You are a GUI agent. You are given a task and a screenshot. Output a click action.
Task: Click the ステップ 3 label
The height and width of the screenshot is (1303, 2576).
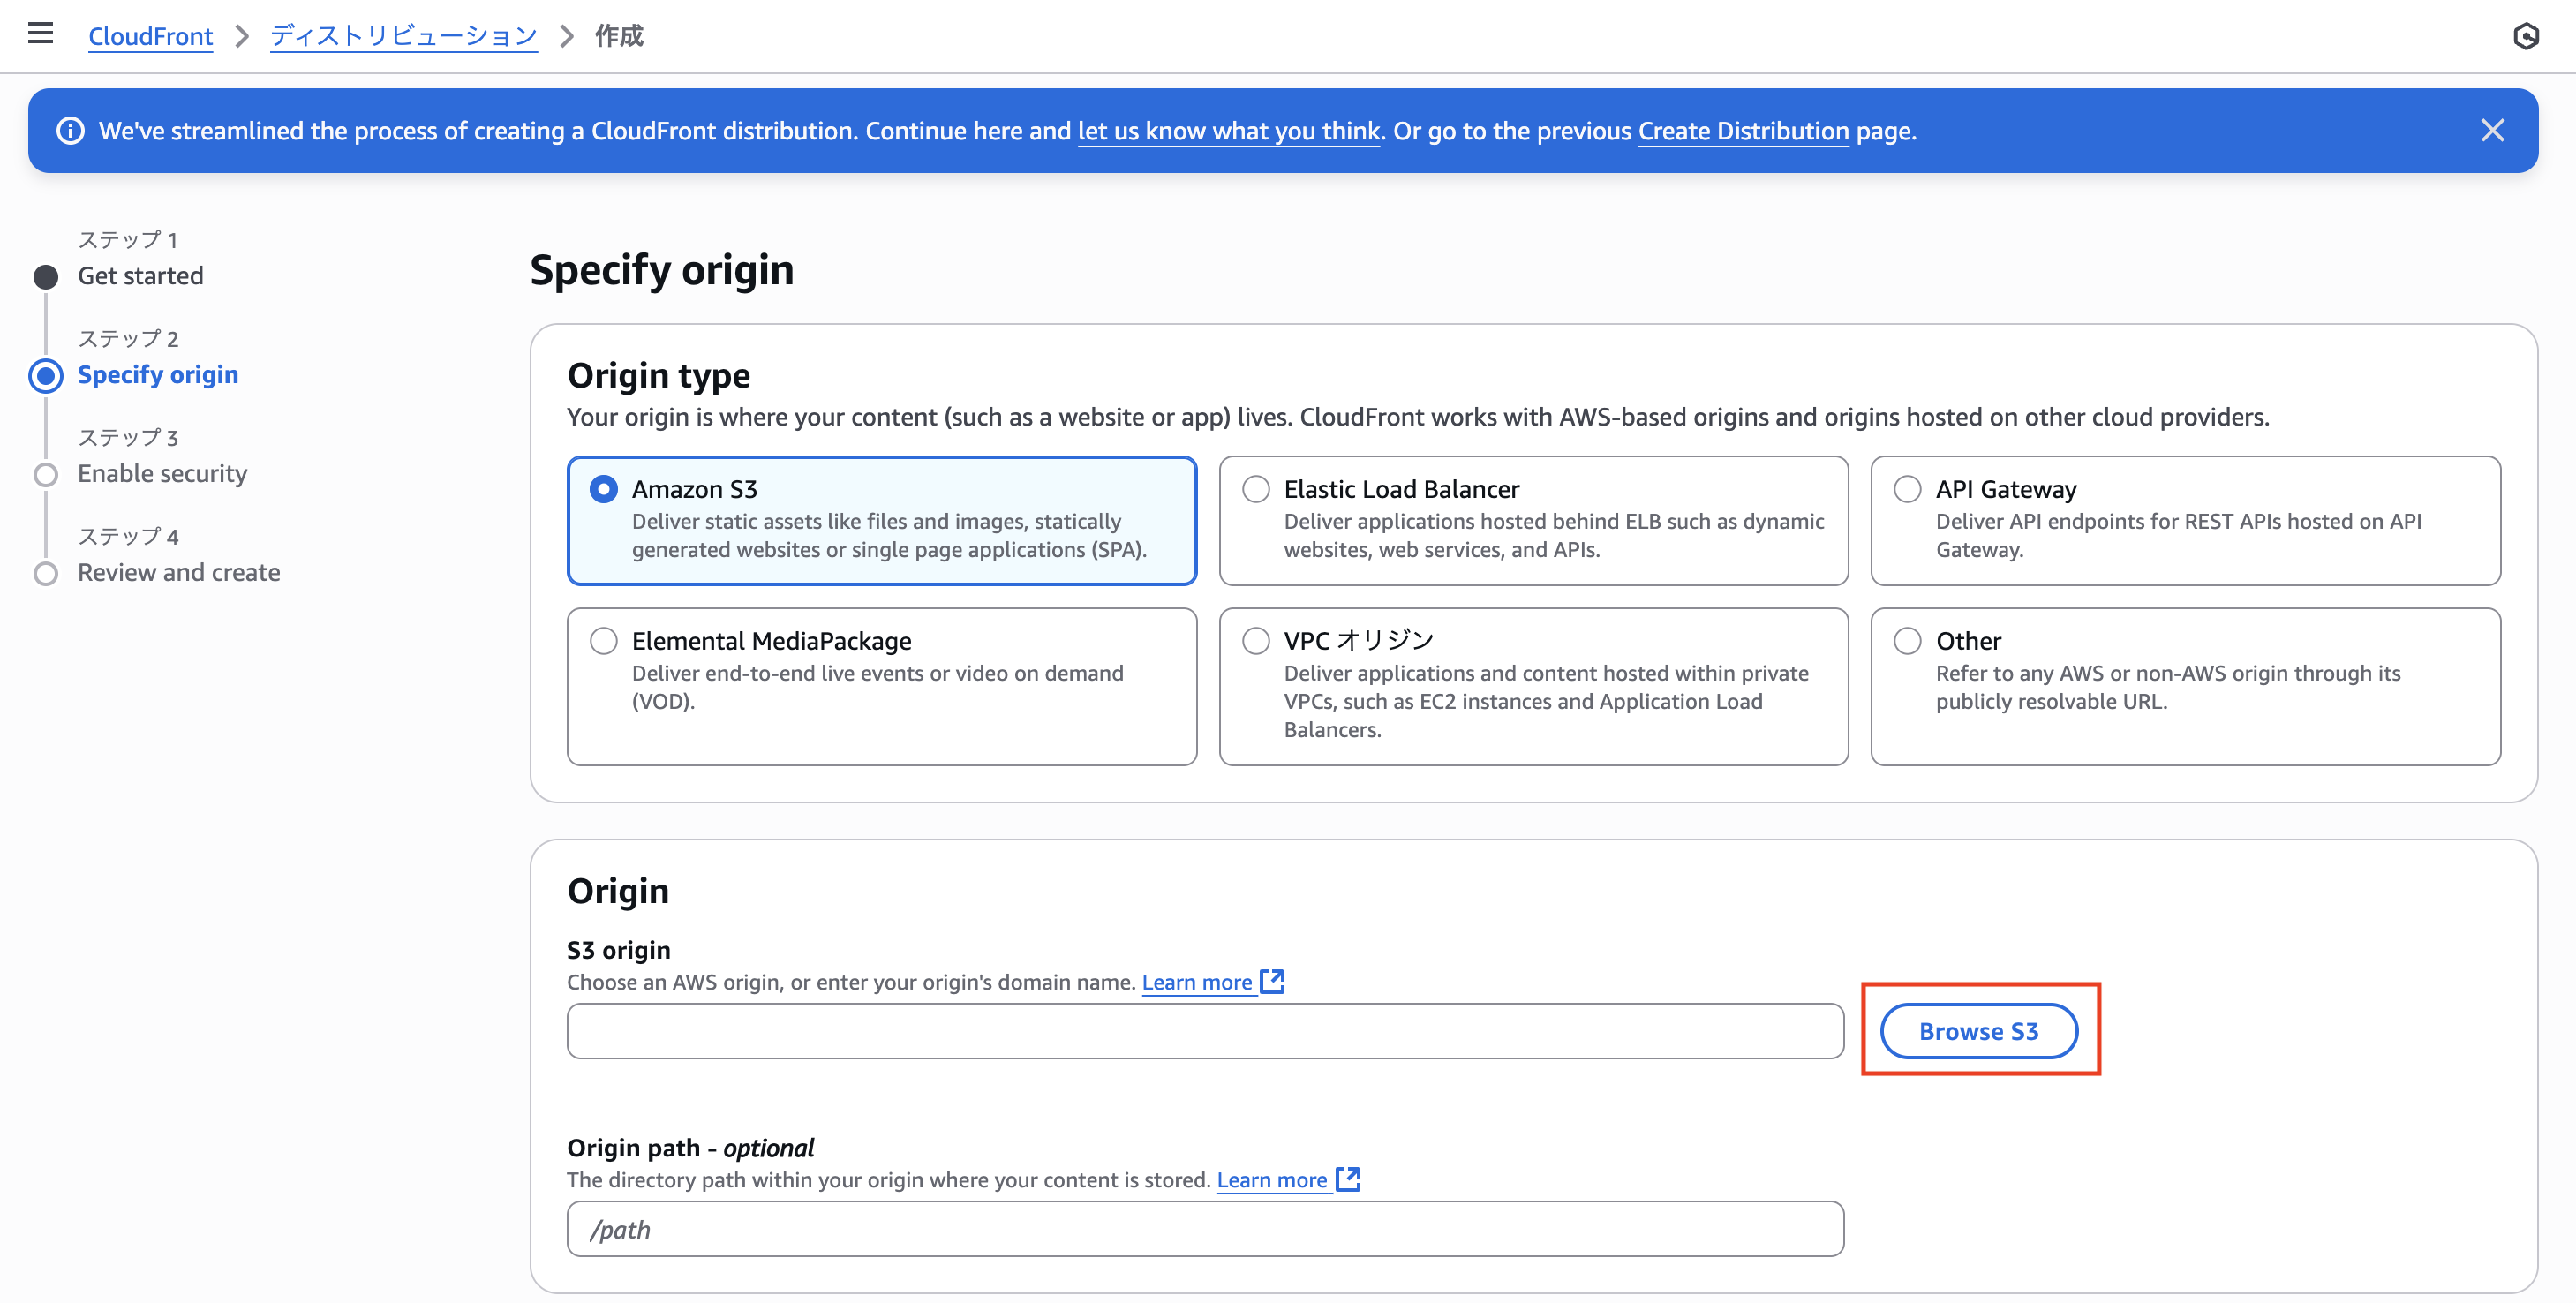128,438
